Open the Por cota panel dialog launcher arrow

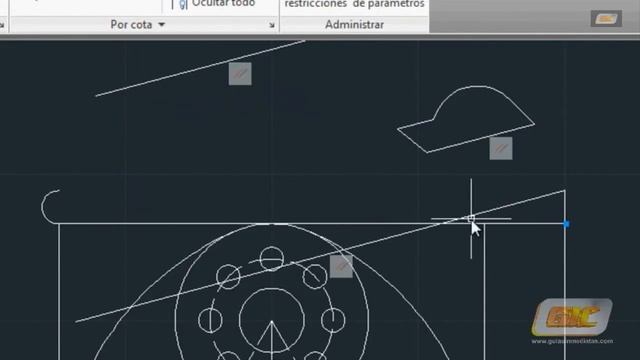pos(272,25)
